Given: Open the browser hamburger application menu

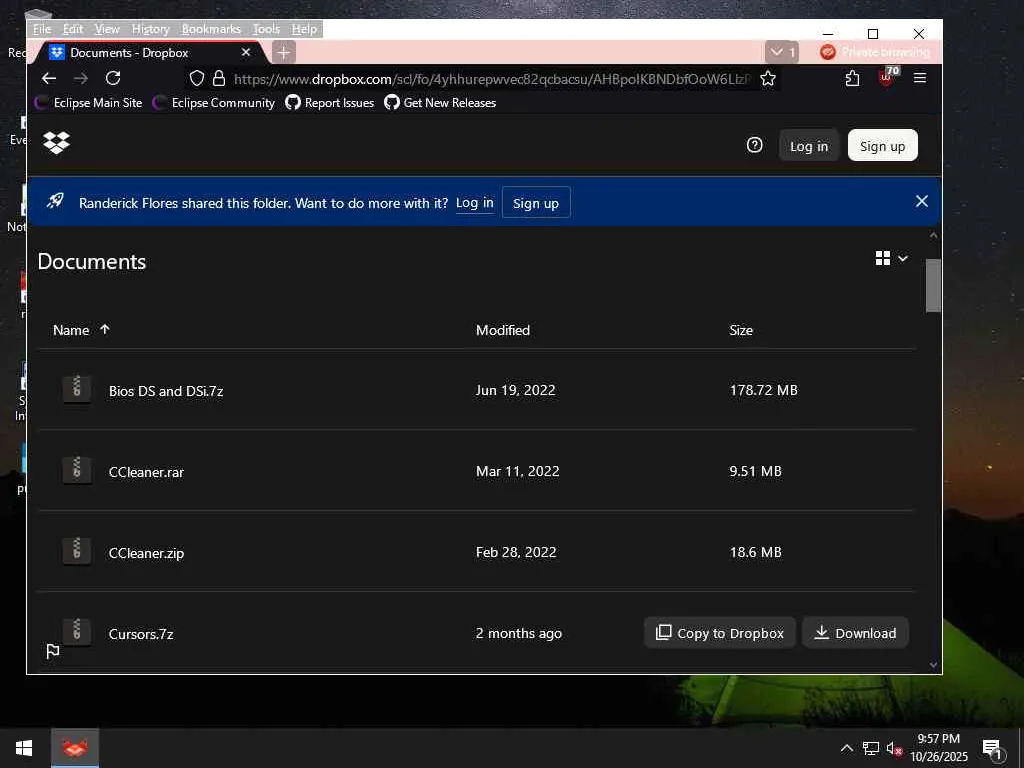Looking at the screenshot, I should [x=920, y=78].
